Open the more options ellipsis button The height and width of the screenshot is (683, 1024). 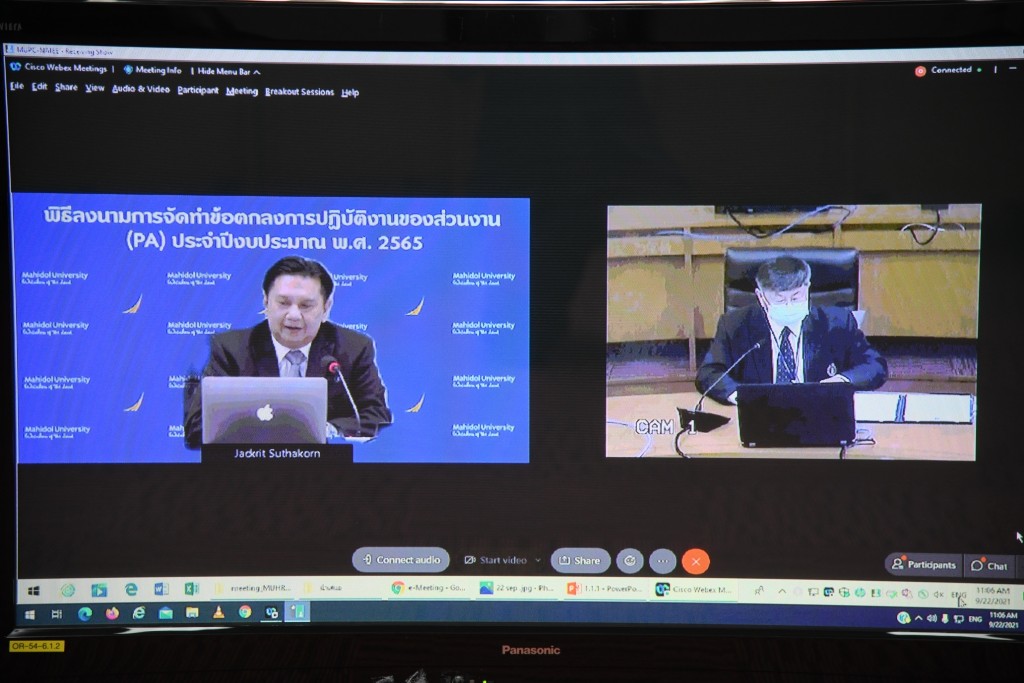point(663,561)
